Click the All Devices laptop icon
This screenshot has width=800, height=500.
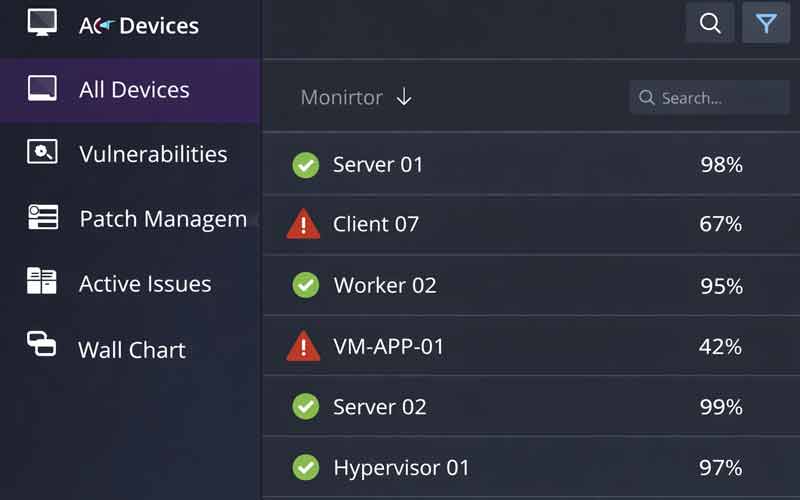coord(42,89)
